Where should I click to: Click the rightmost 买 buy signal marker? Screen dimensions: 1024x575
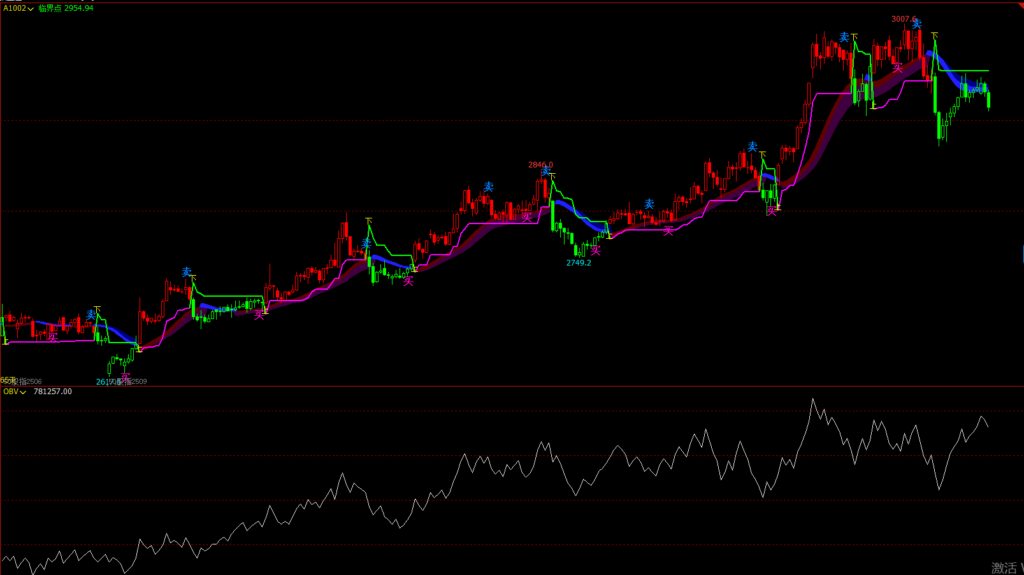898,68
